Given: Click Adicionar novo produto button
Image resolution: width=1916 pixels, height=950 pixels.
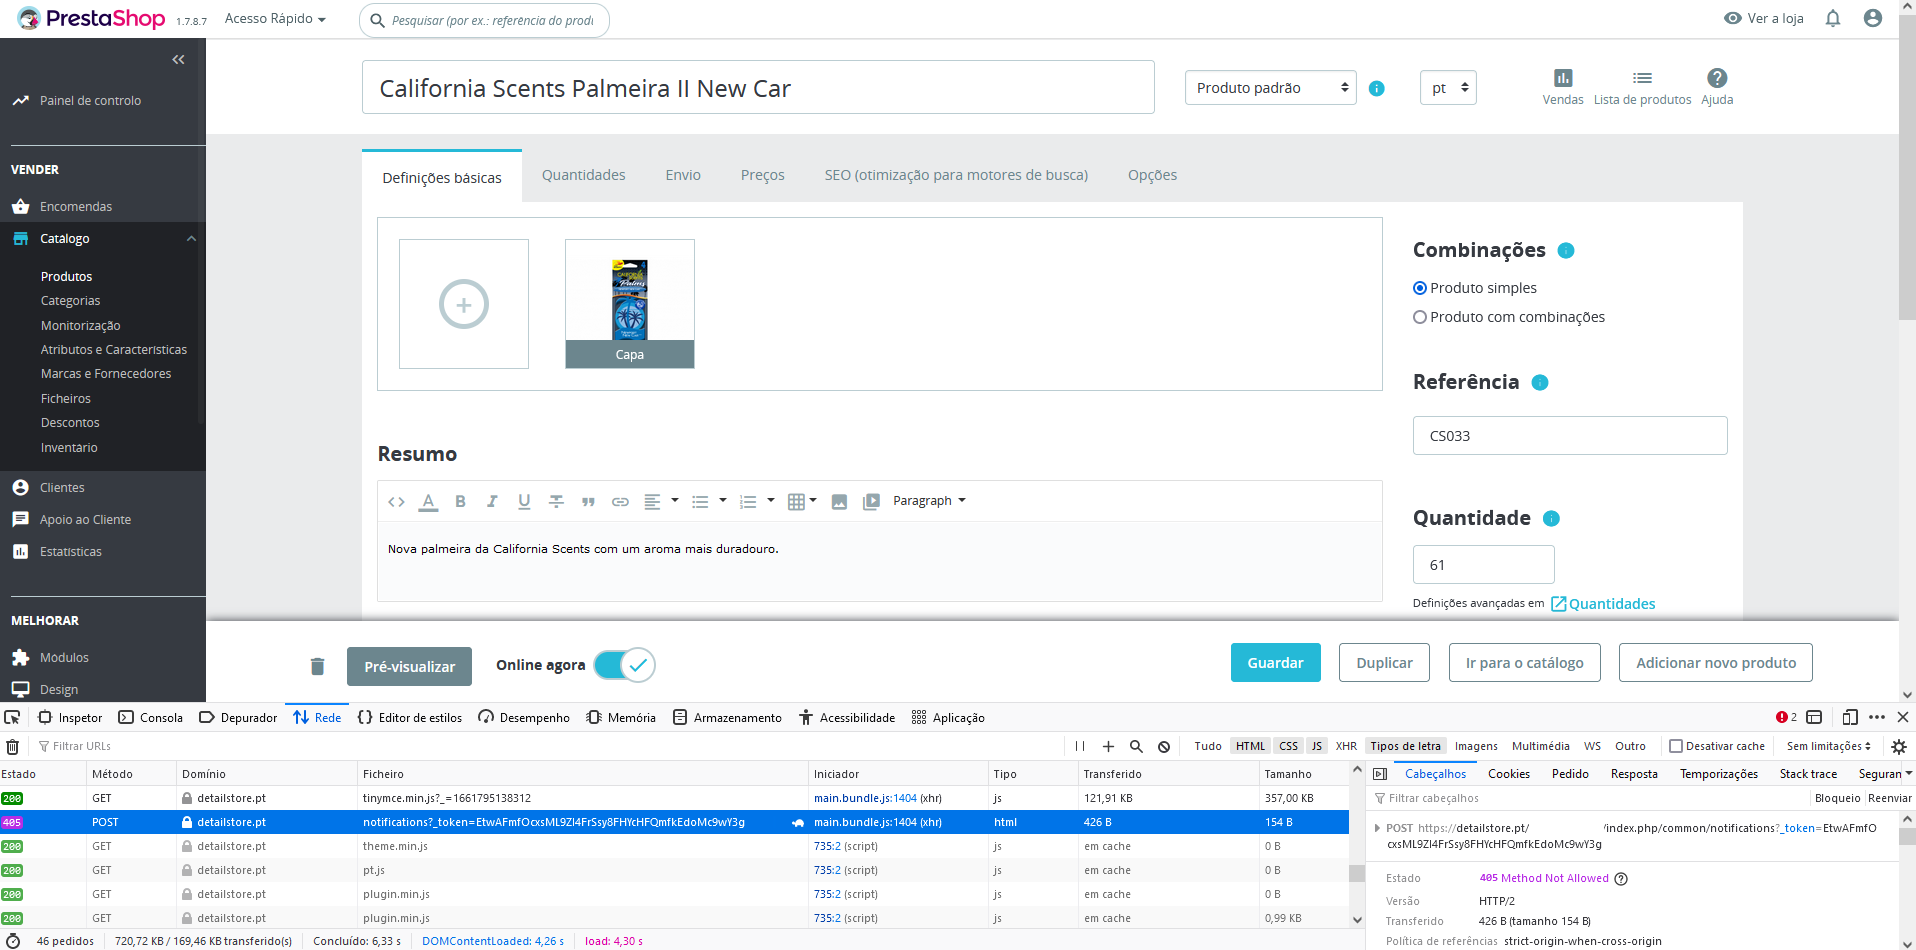Looking at the screenshot, I should 1716,663.
